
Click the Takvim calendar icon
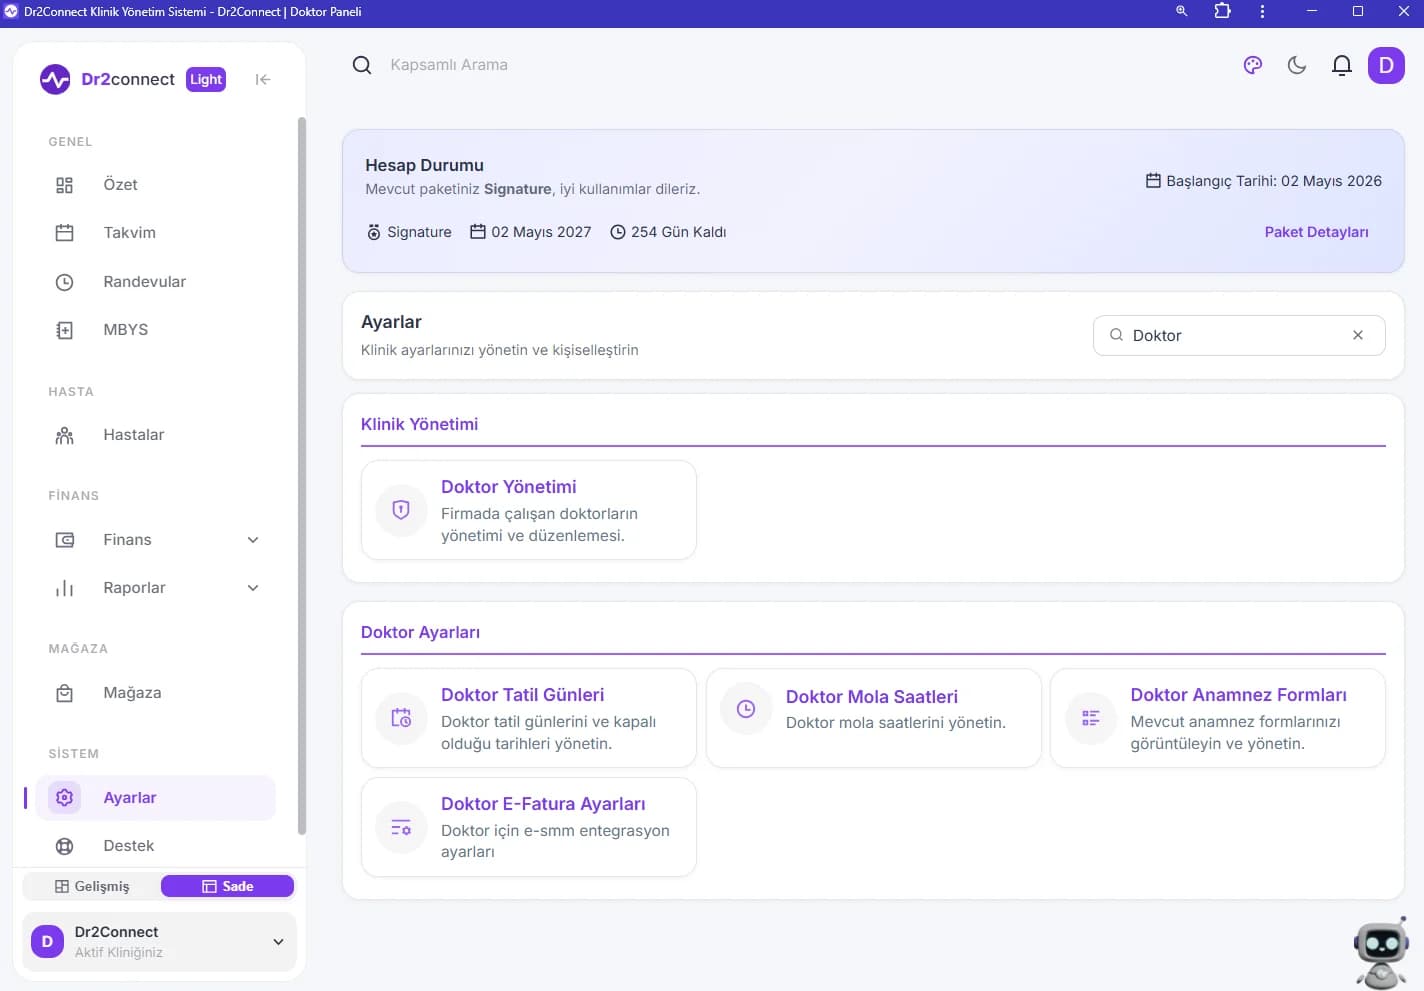[64, 233]
